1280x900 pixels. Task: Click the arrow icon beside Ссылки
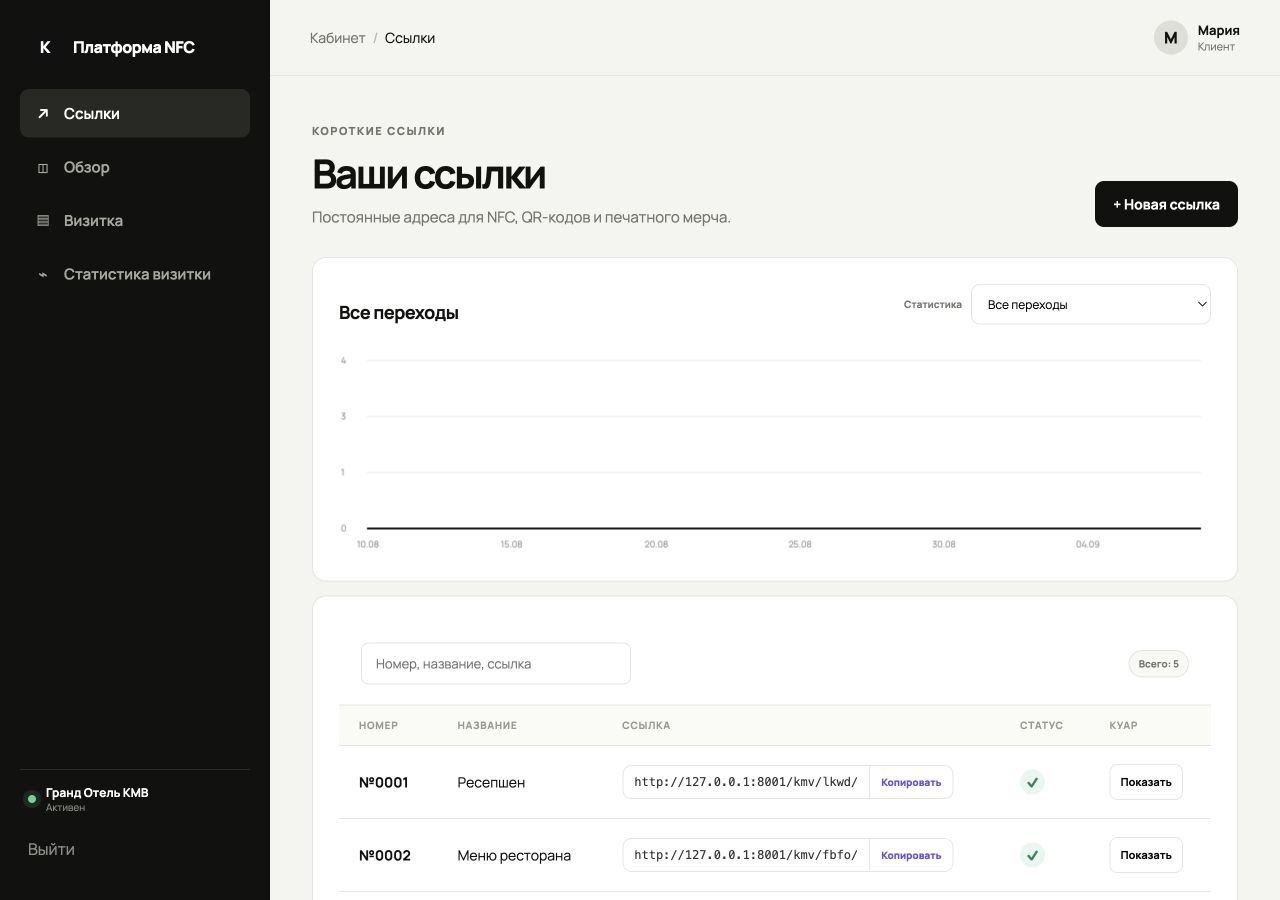click(43, 113)
